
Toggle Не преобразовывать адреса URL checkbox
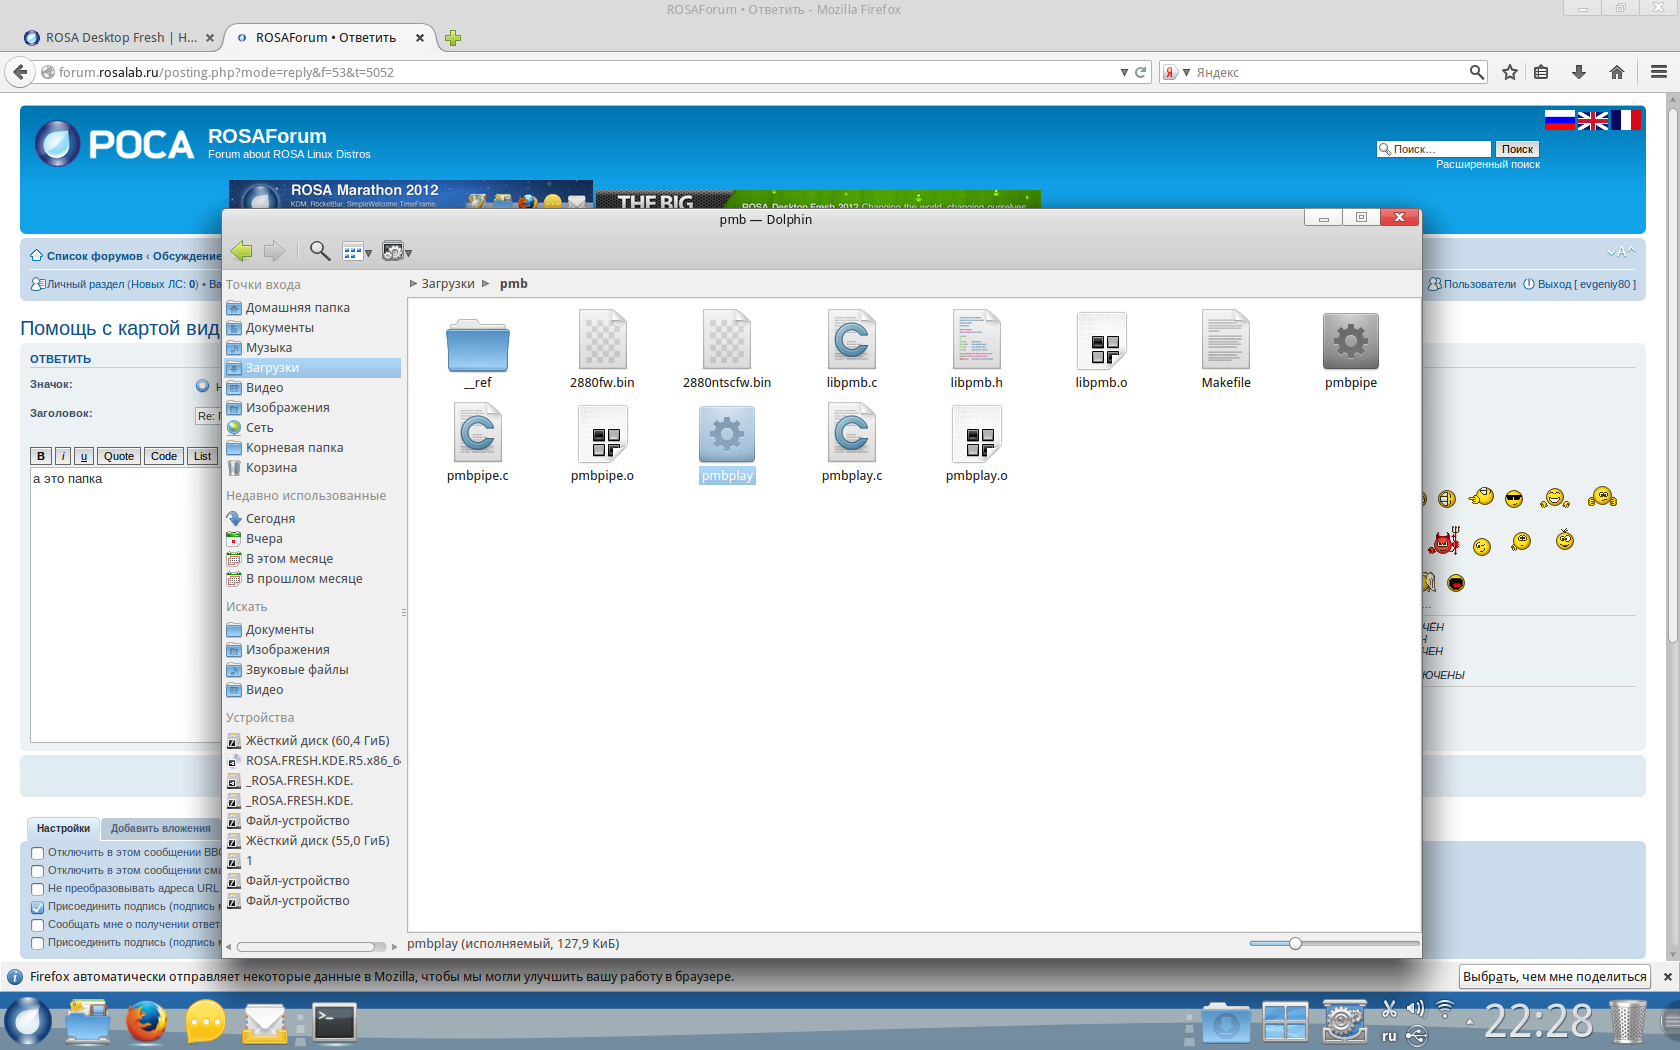[x=38, y=889]
